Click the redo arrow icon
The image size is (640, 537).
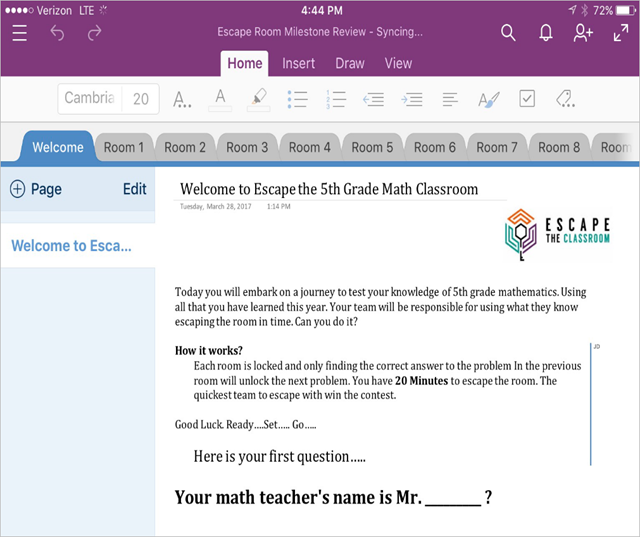pos(94,33)
